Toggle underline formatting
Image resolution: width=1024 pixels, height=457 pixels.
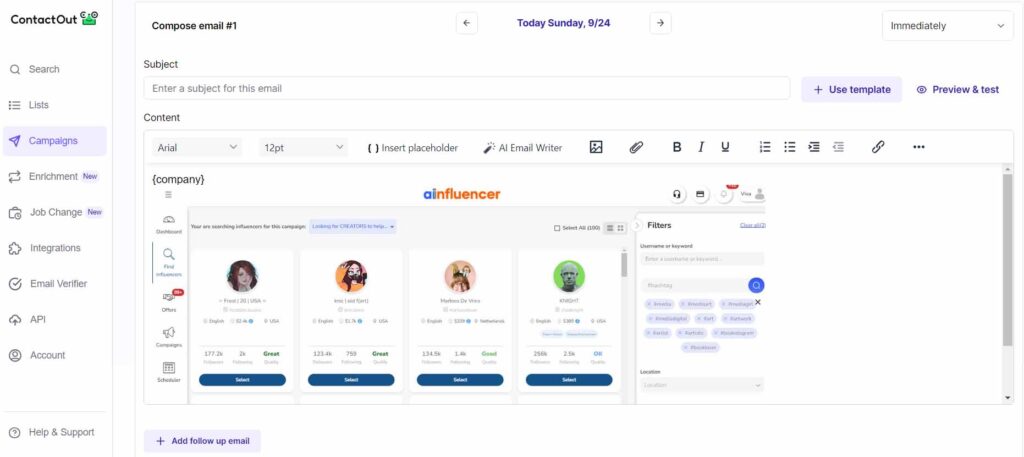click(725, 148)
